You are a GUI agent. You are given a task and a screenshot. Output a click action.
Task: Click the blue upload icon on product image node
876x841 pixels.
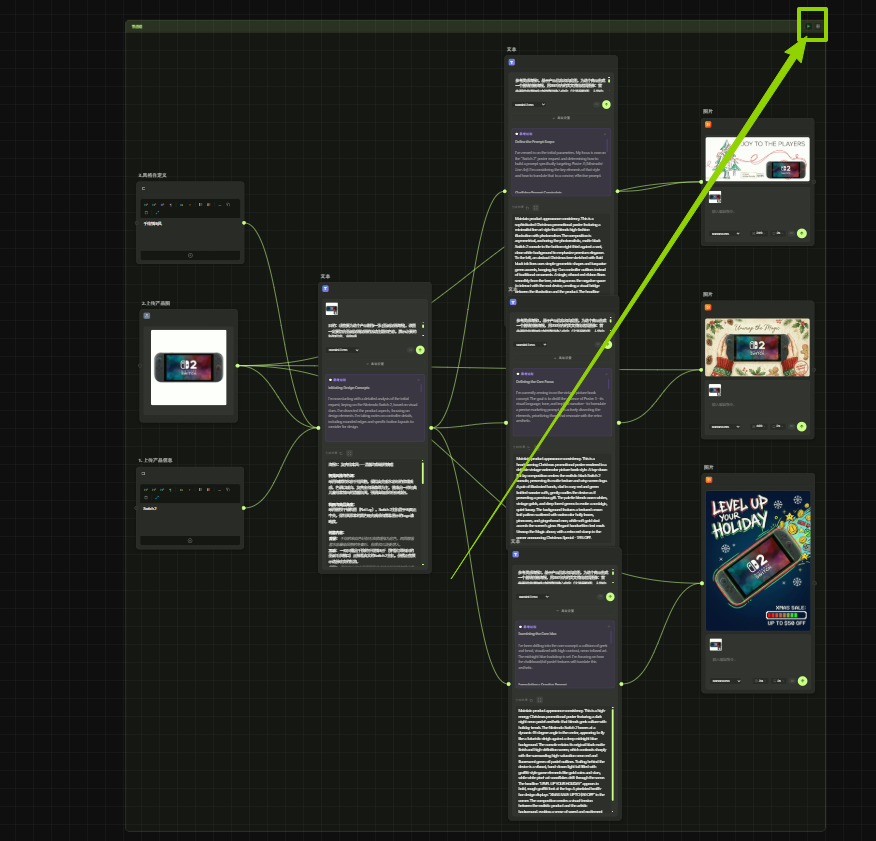tap(147, 315)
